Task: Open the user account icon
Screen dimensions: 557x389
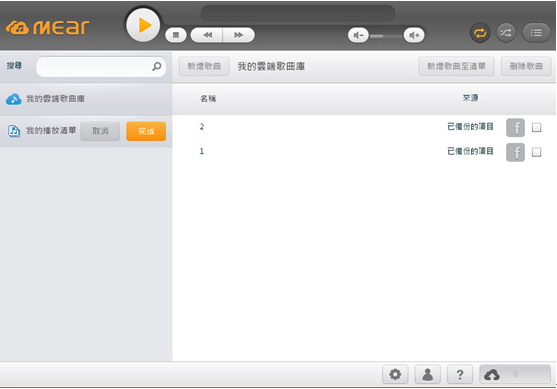Action: tap(428, 374)
